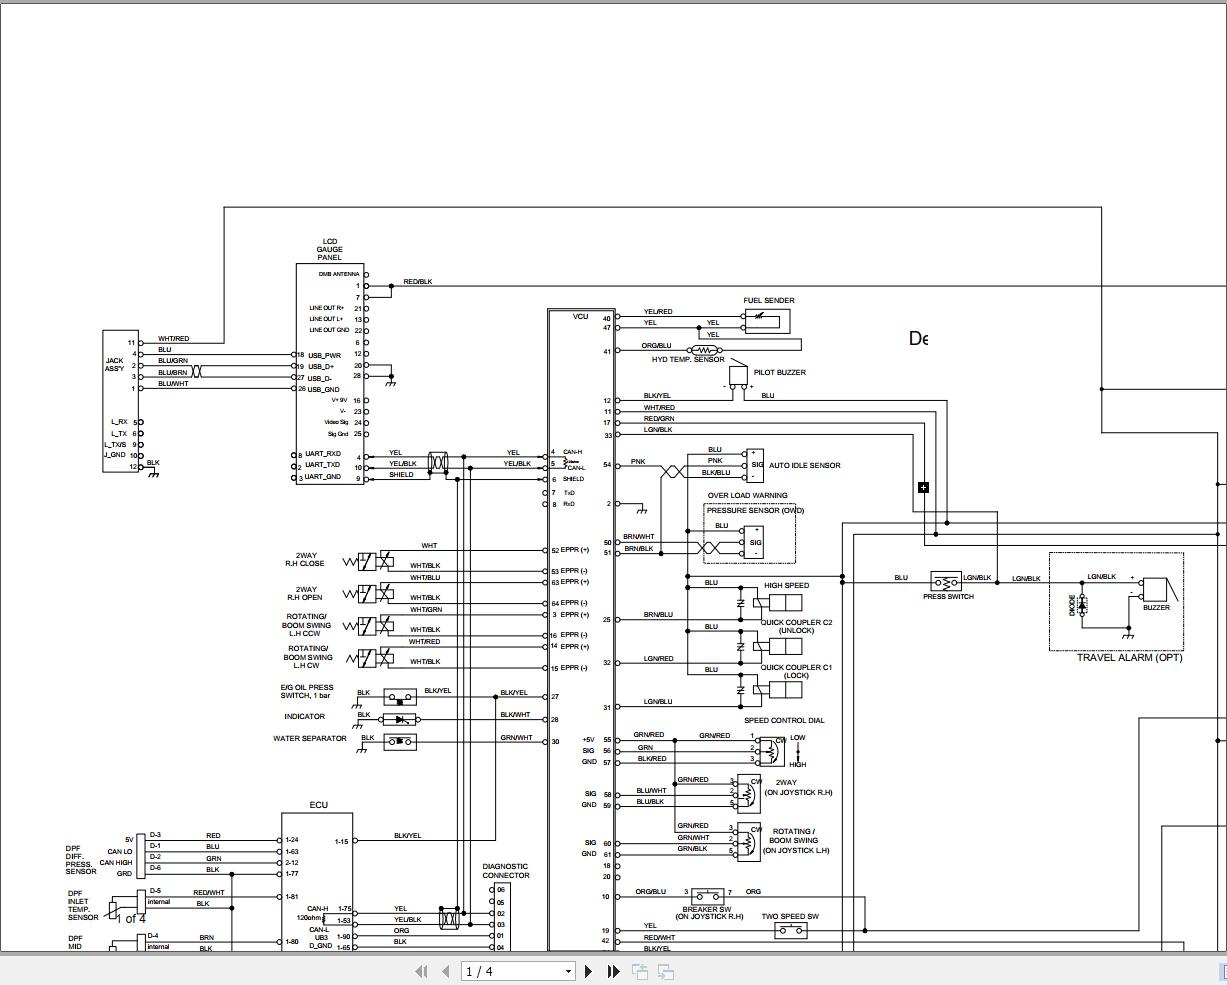Viewport: 1227px width, 985px height.
Task: Click the rightmost next view icon
Action: [664, 971]
